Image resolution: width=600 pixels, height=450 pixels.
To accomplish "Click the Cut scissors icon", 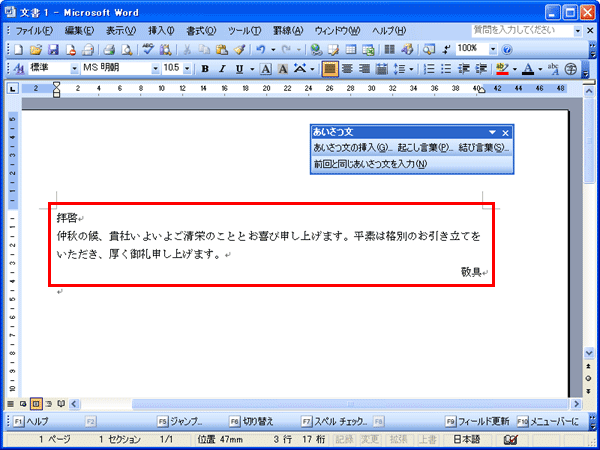I will [187, 49].
